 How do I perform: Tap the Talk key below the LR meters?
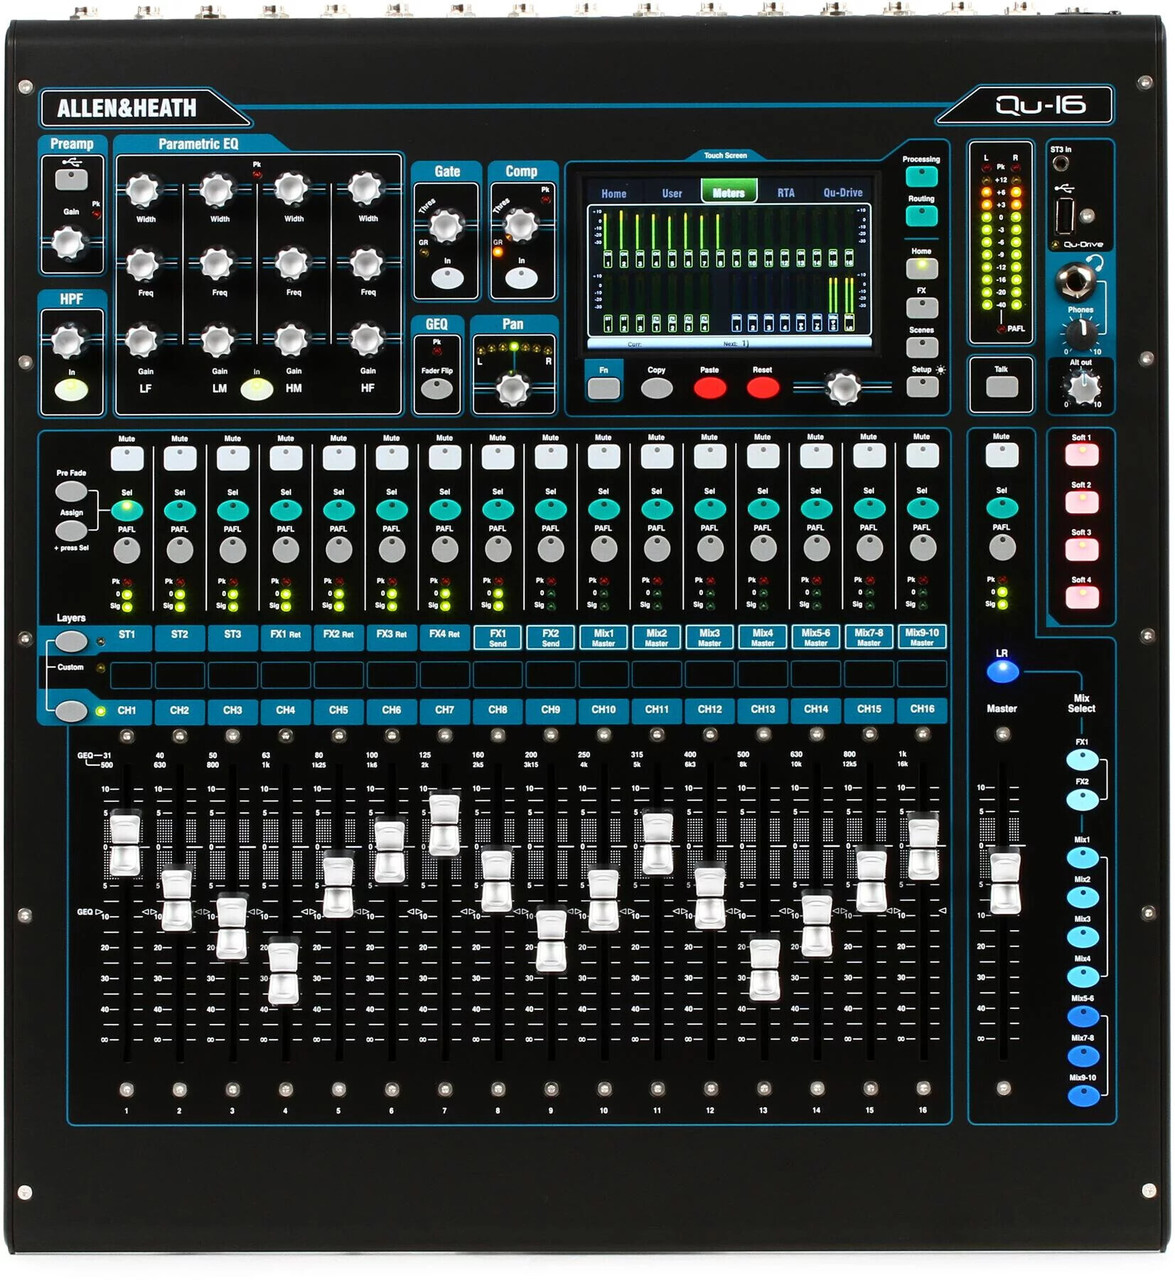[x=1001, y=387]
